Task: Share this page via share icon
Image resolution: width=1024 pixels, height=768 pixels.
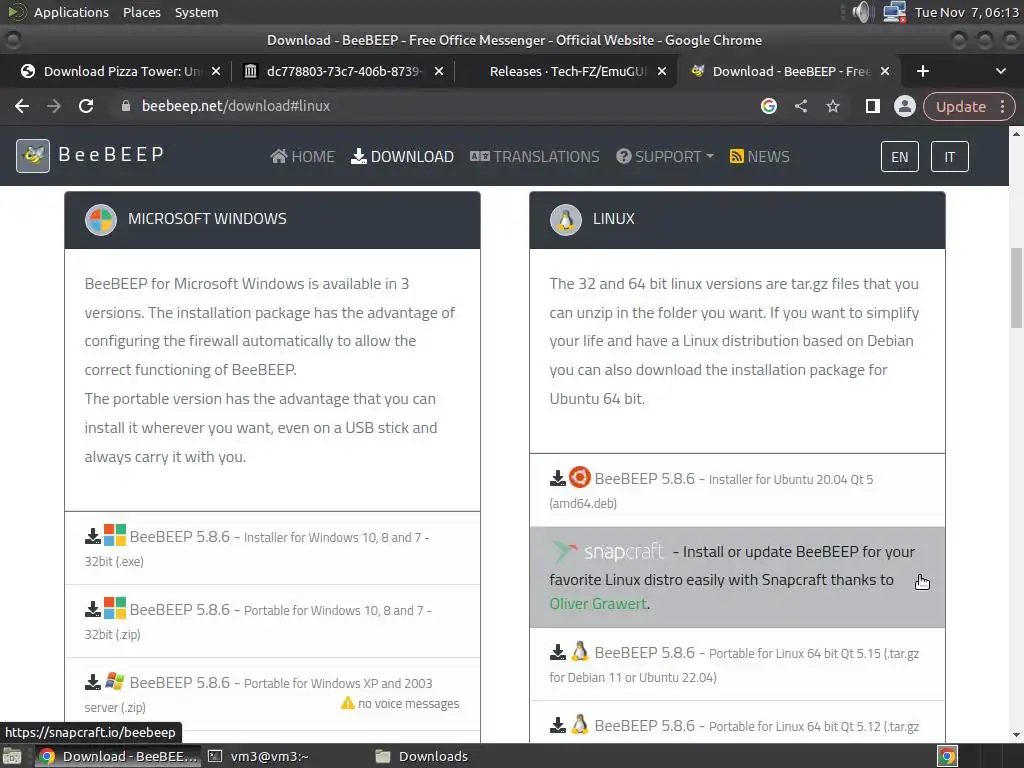Action: tap(801, 106)
